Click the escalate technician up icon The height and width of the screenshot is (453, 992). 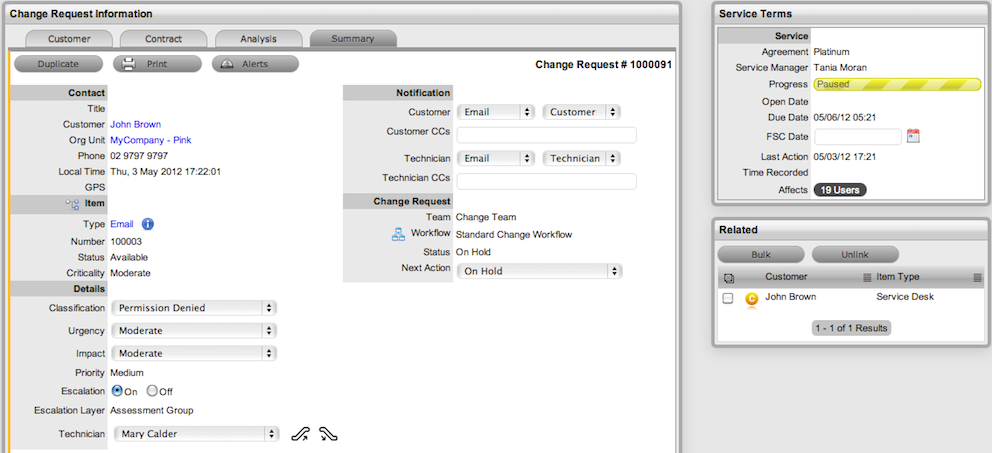(x=301, y=434)
